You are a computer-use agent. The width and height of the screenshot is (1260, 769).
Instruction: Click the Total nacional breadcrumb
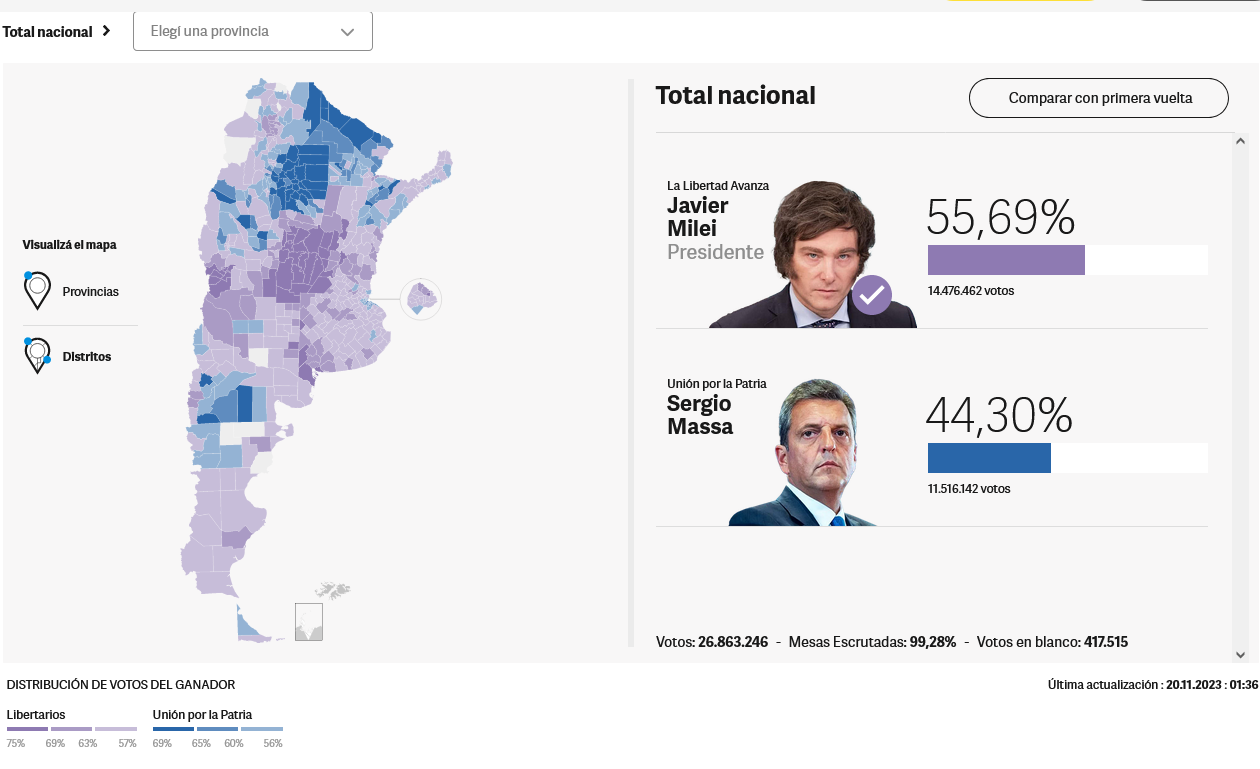click(47, 31)
